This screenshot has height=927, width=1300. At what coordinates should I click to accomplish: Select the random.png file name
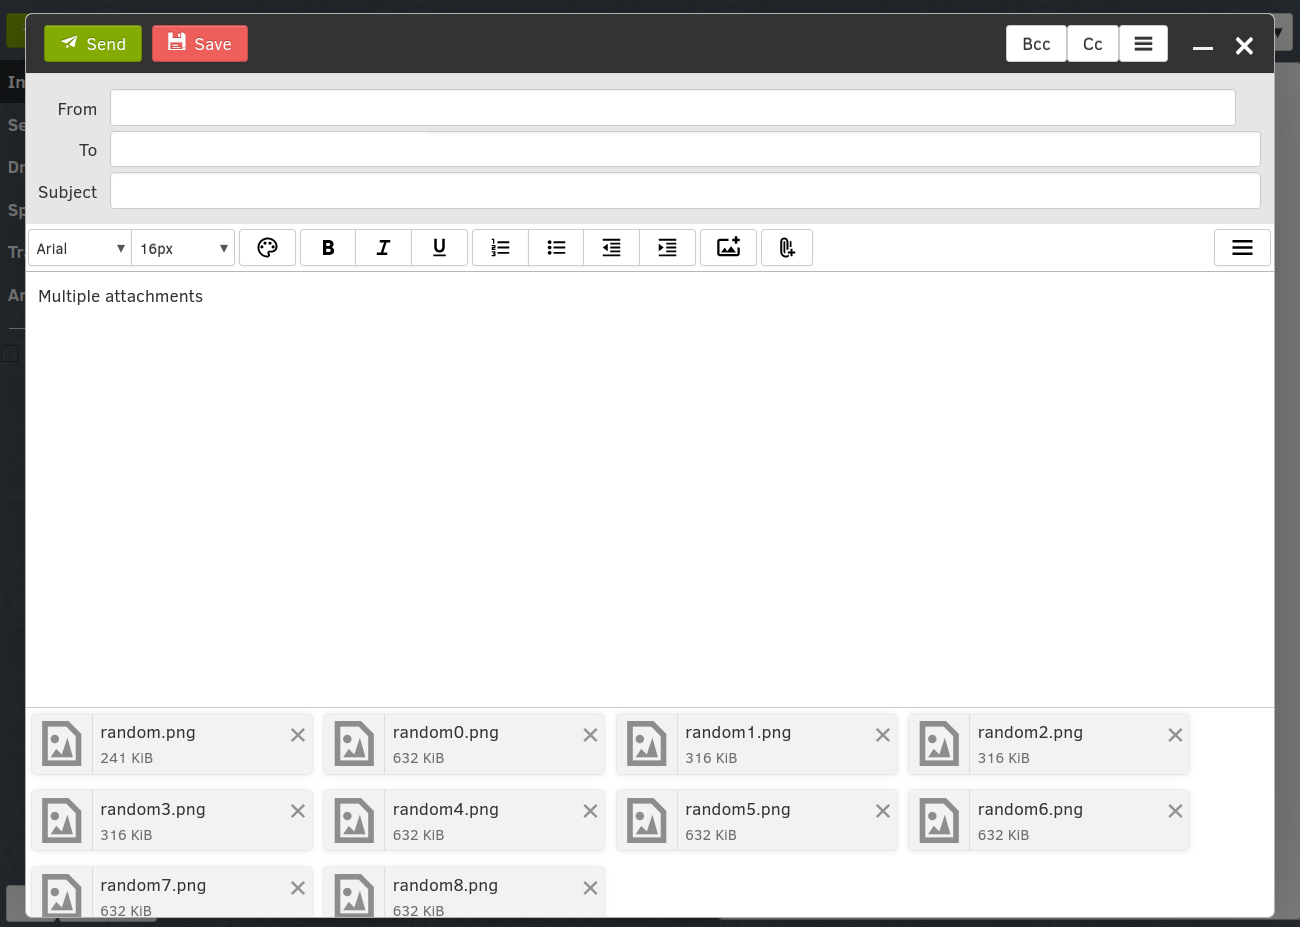[148, 732]
